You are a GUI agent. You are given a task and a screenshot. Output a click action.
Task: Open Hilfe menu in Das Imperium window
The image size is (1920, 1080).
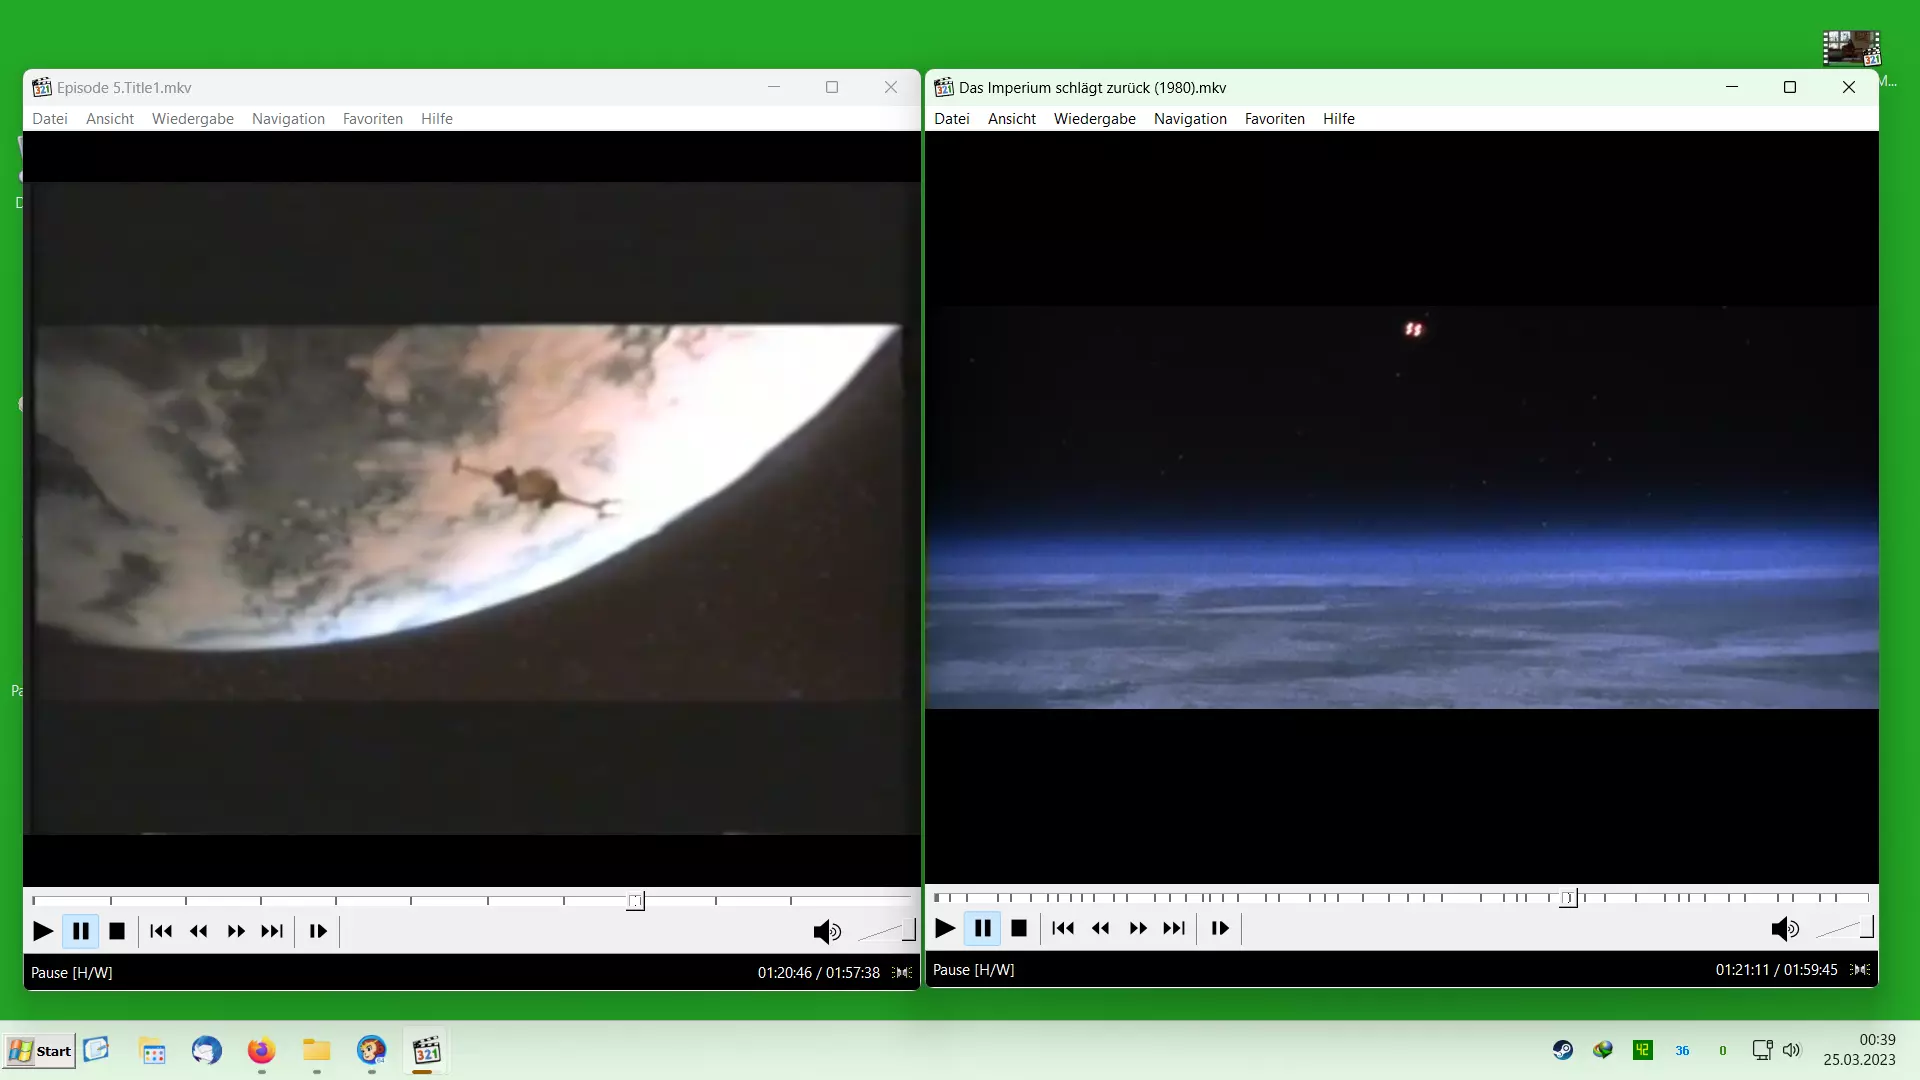point(1339,118)
